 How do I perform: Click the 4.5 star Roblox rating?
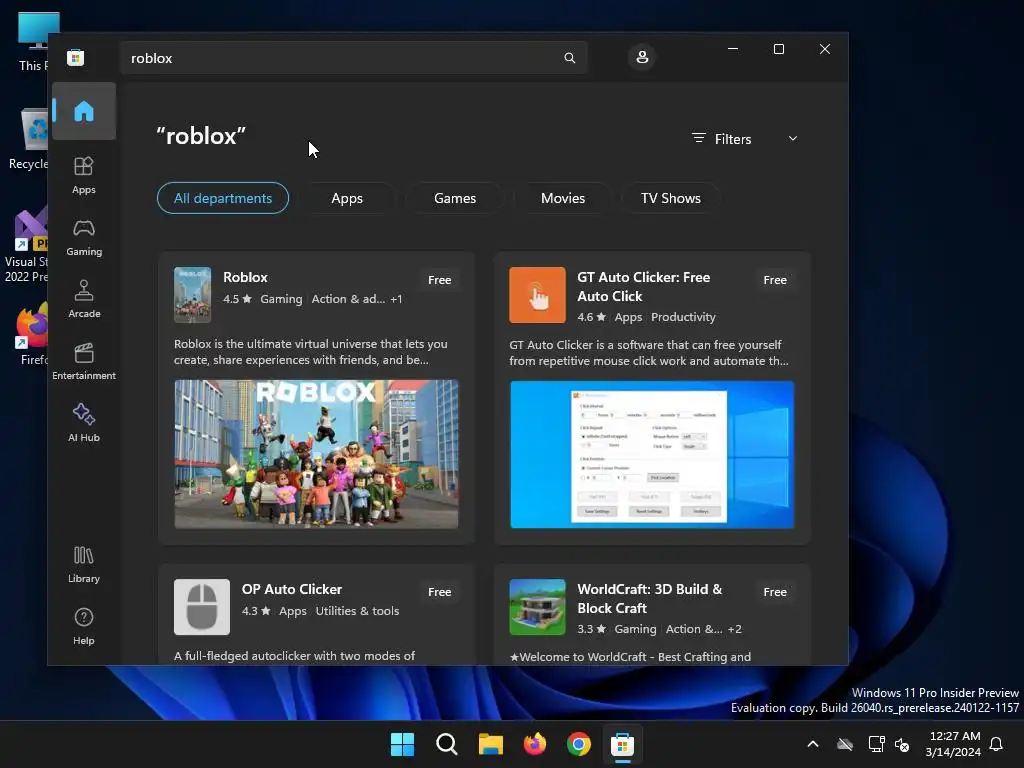(x=237, y=299)
